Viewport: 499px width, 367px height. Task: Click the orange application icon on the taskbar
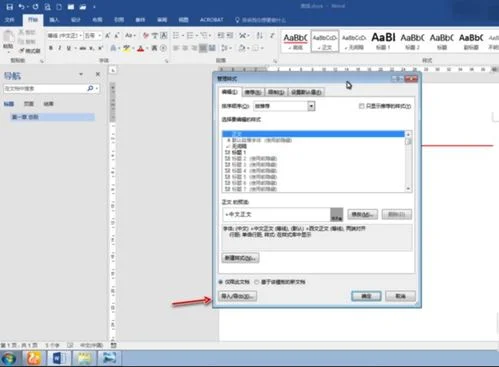(33, 358)
